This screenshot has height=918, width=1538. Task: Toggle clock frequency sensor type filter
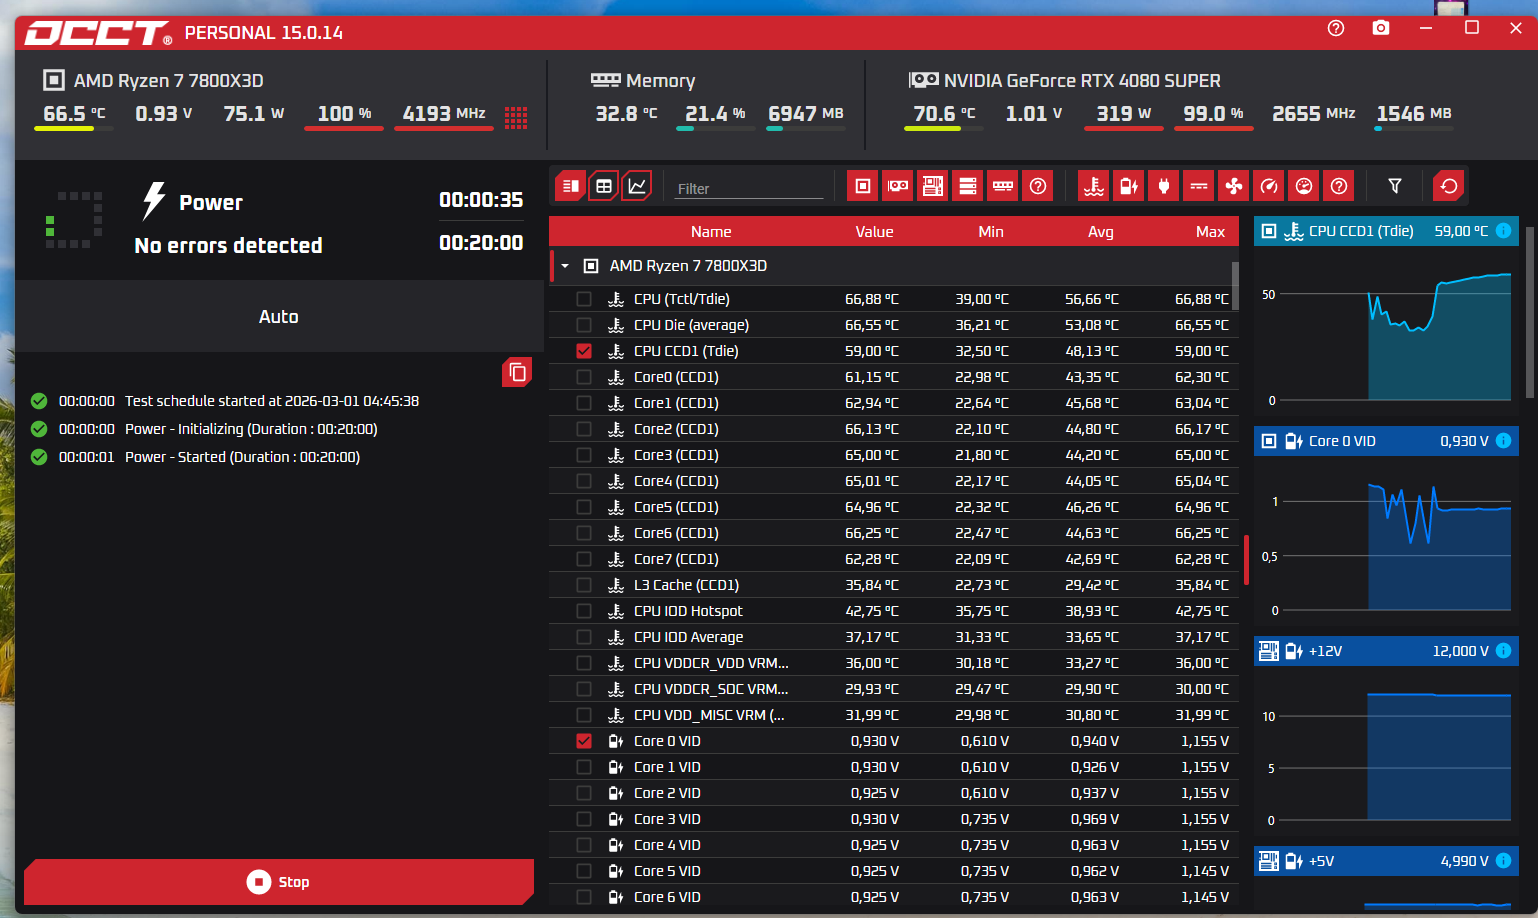tap(1269, 186)
